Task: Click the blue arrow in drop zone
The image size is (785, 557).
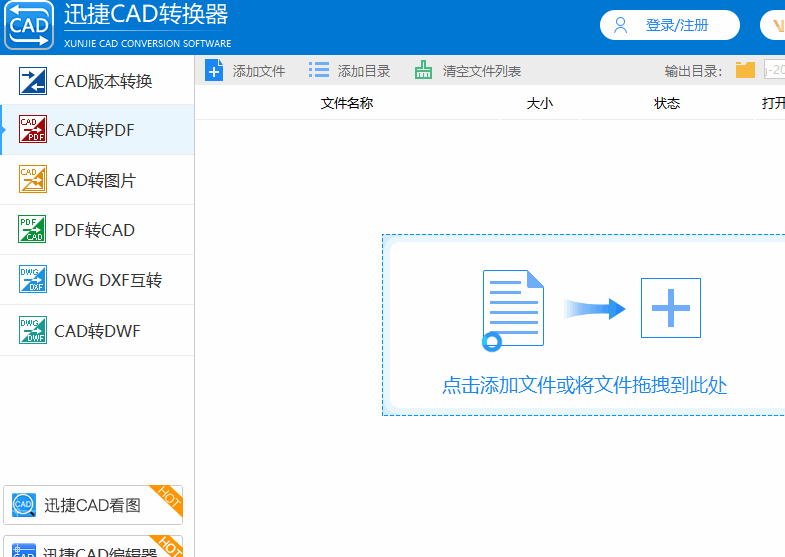Action: [594, 308]
